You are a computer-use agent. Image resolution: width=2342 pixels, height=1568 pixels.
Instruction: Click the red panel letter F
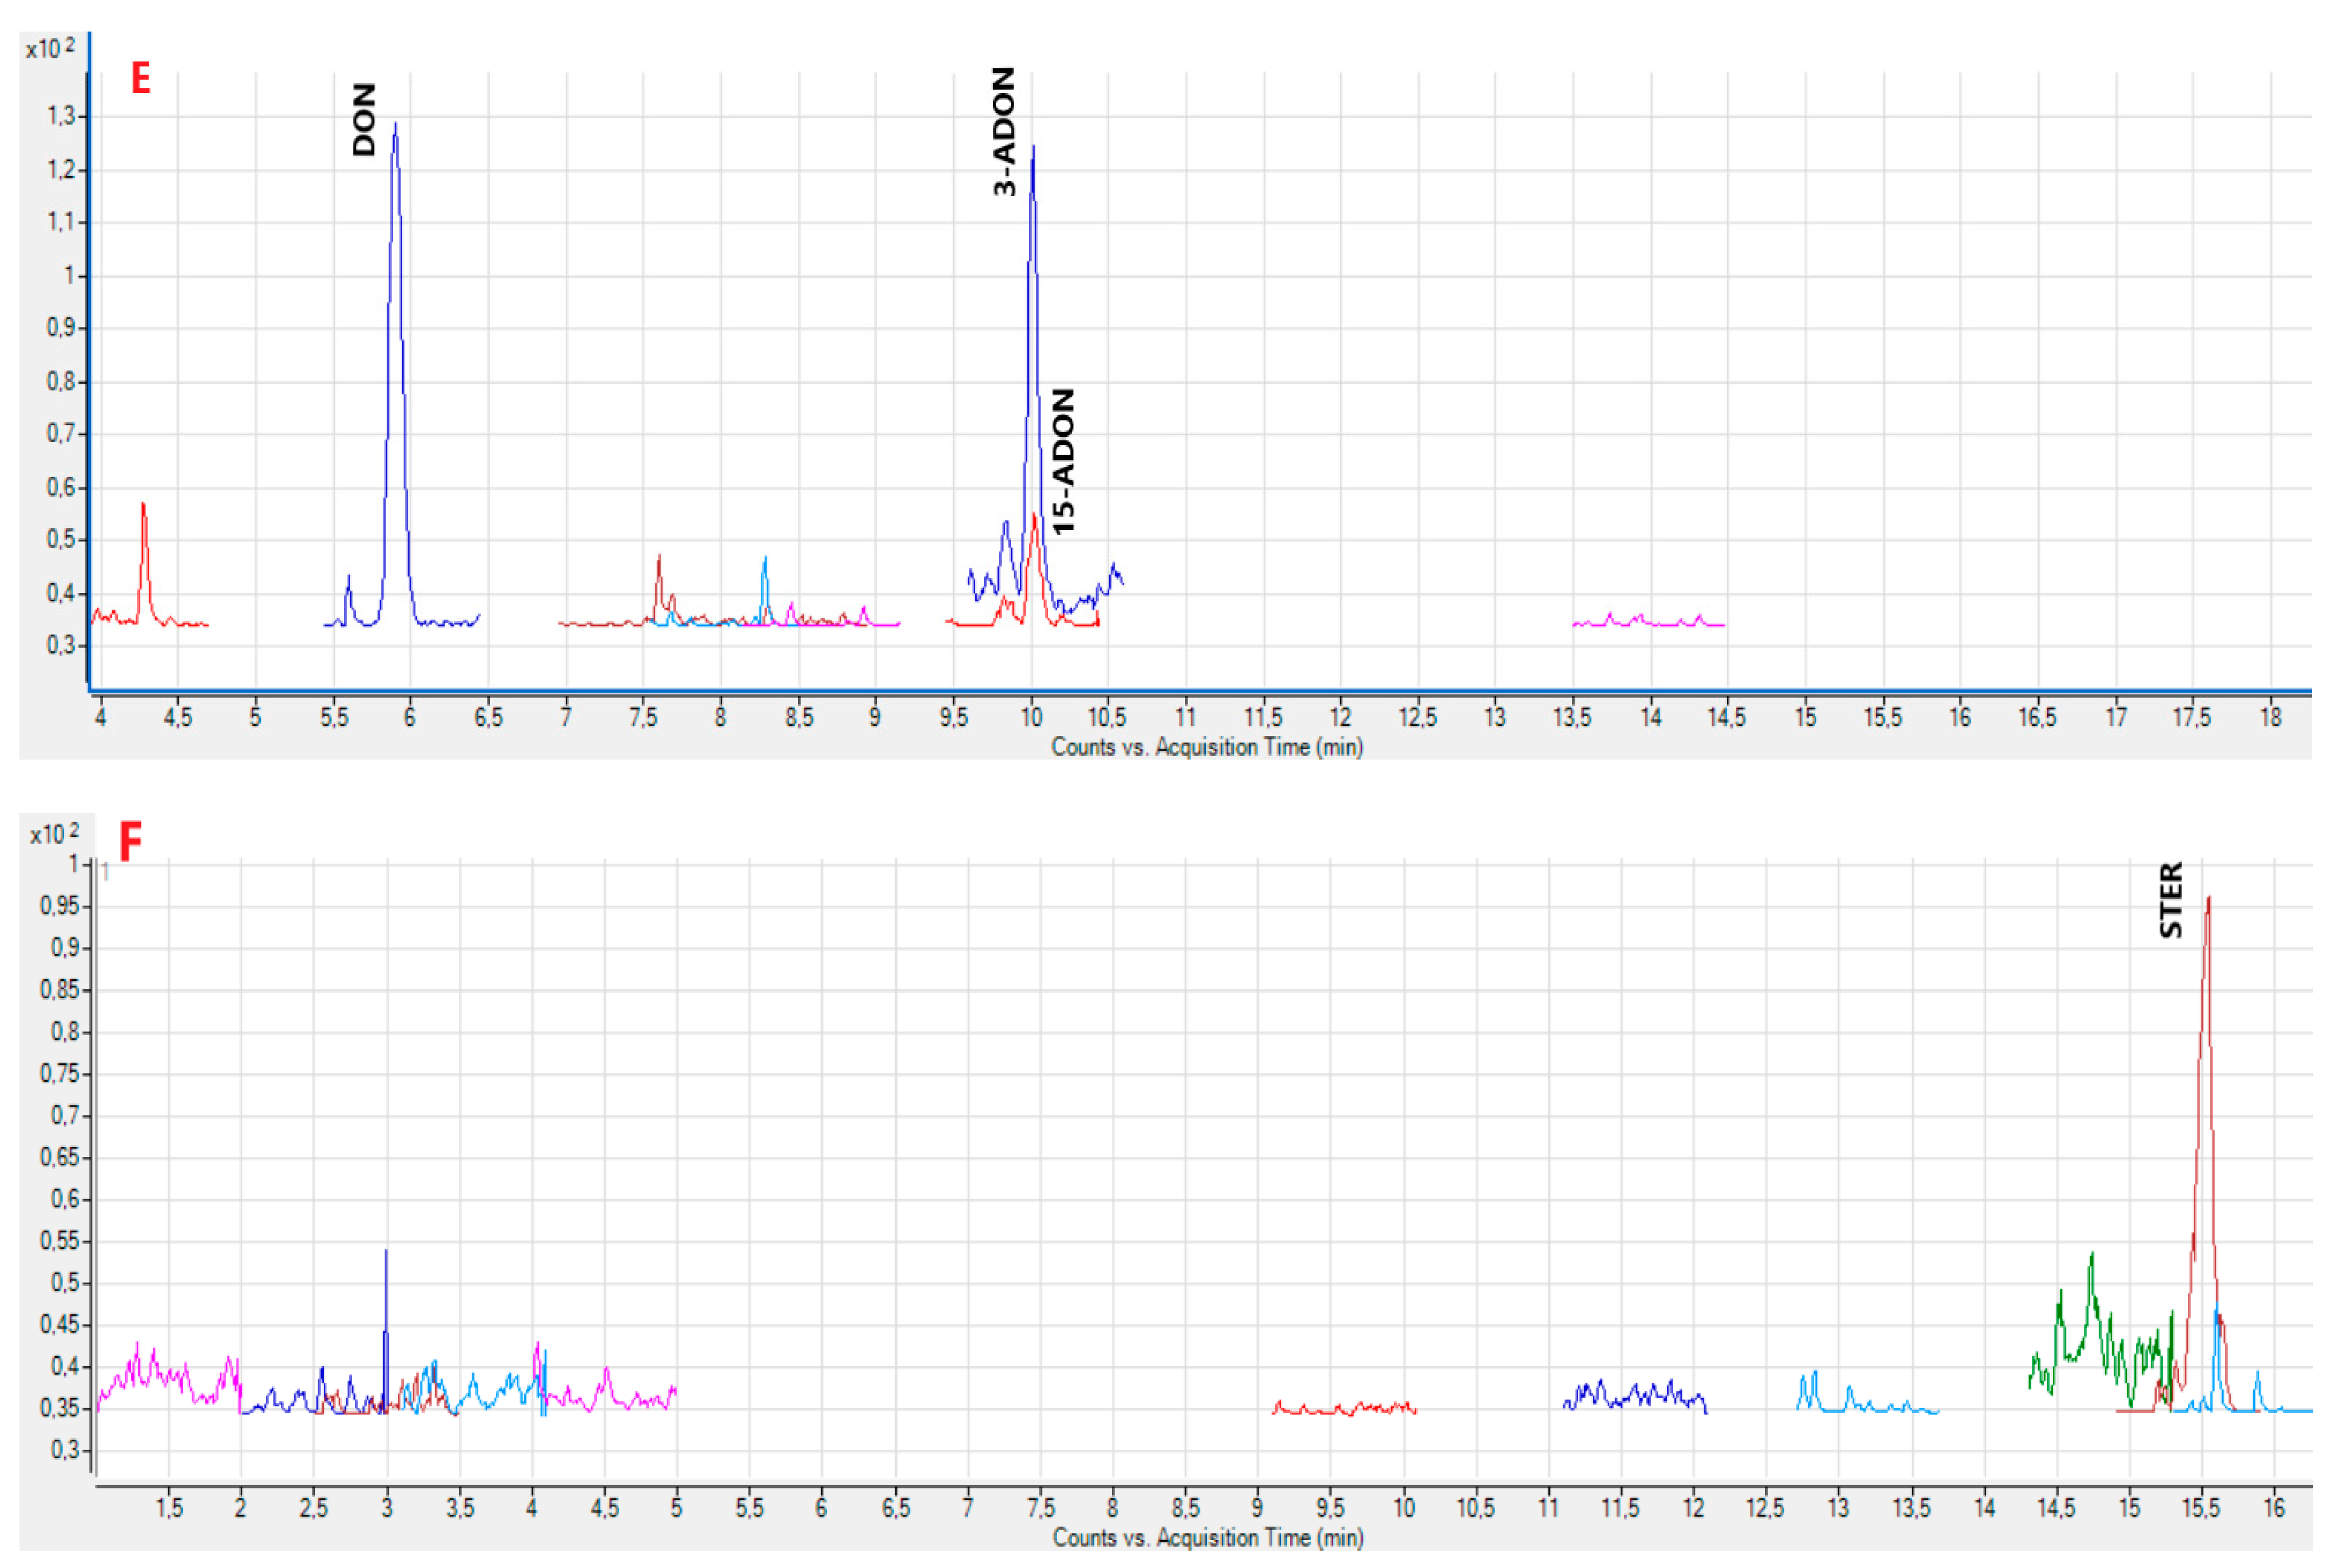pyautogui.click(x=130, y=841)
